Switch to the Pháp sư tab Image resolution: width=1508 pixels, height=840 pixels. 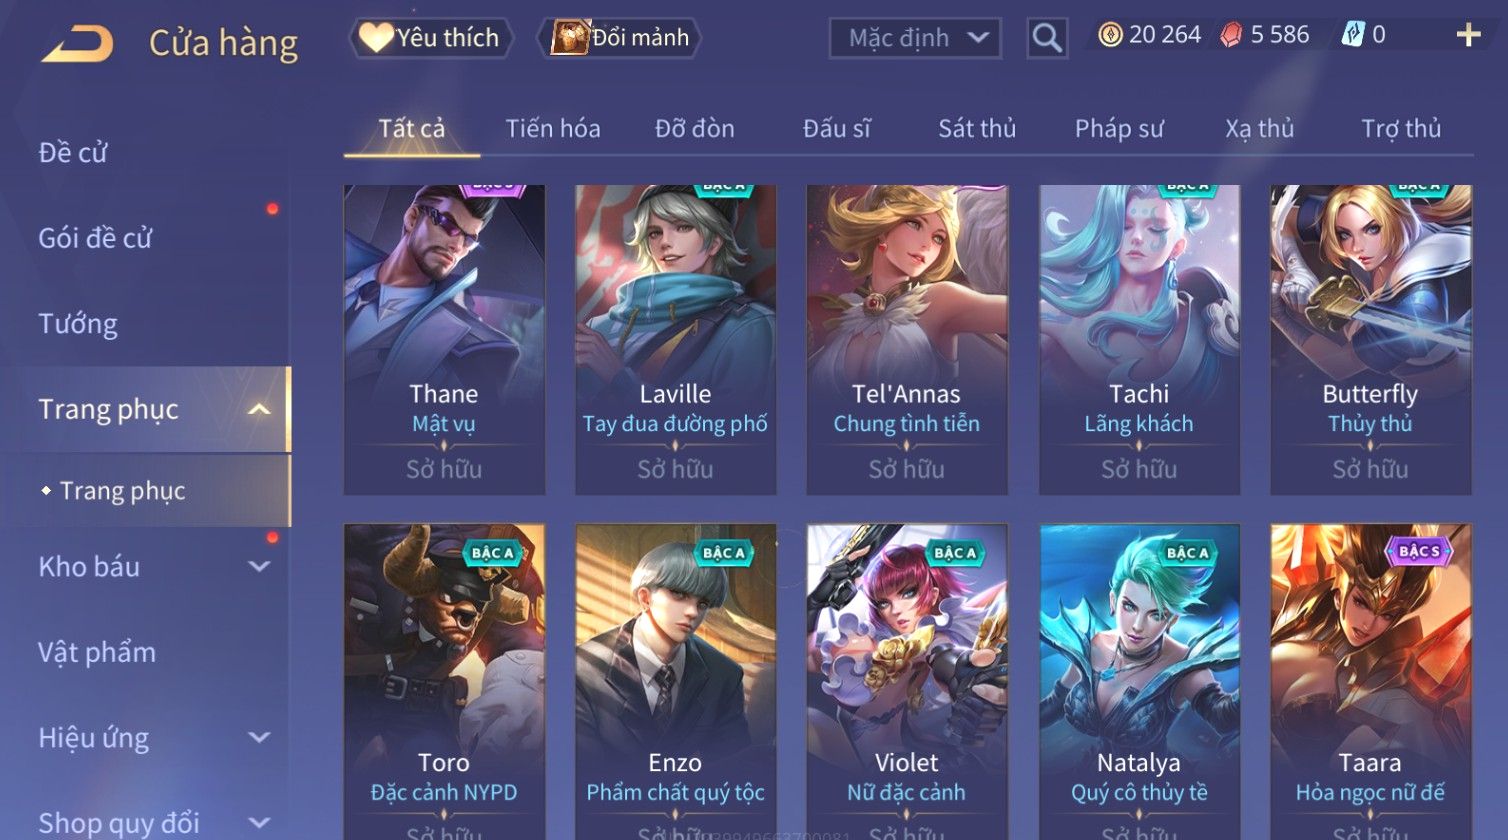[1119, 128]
